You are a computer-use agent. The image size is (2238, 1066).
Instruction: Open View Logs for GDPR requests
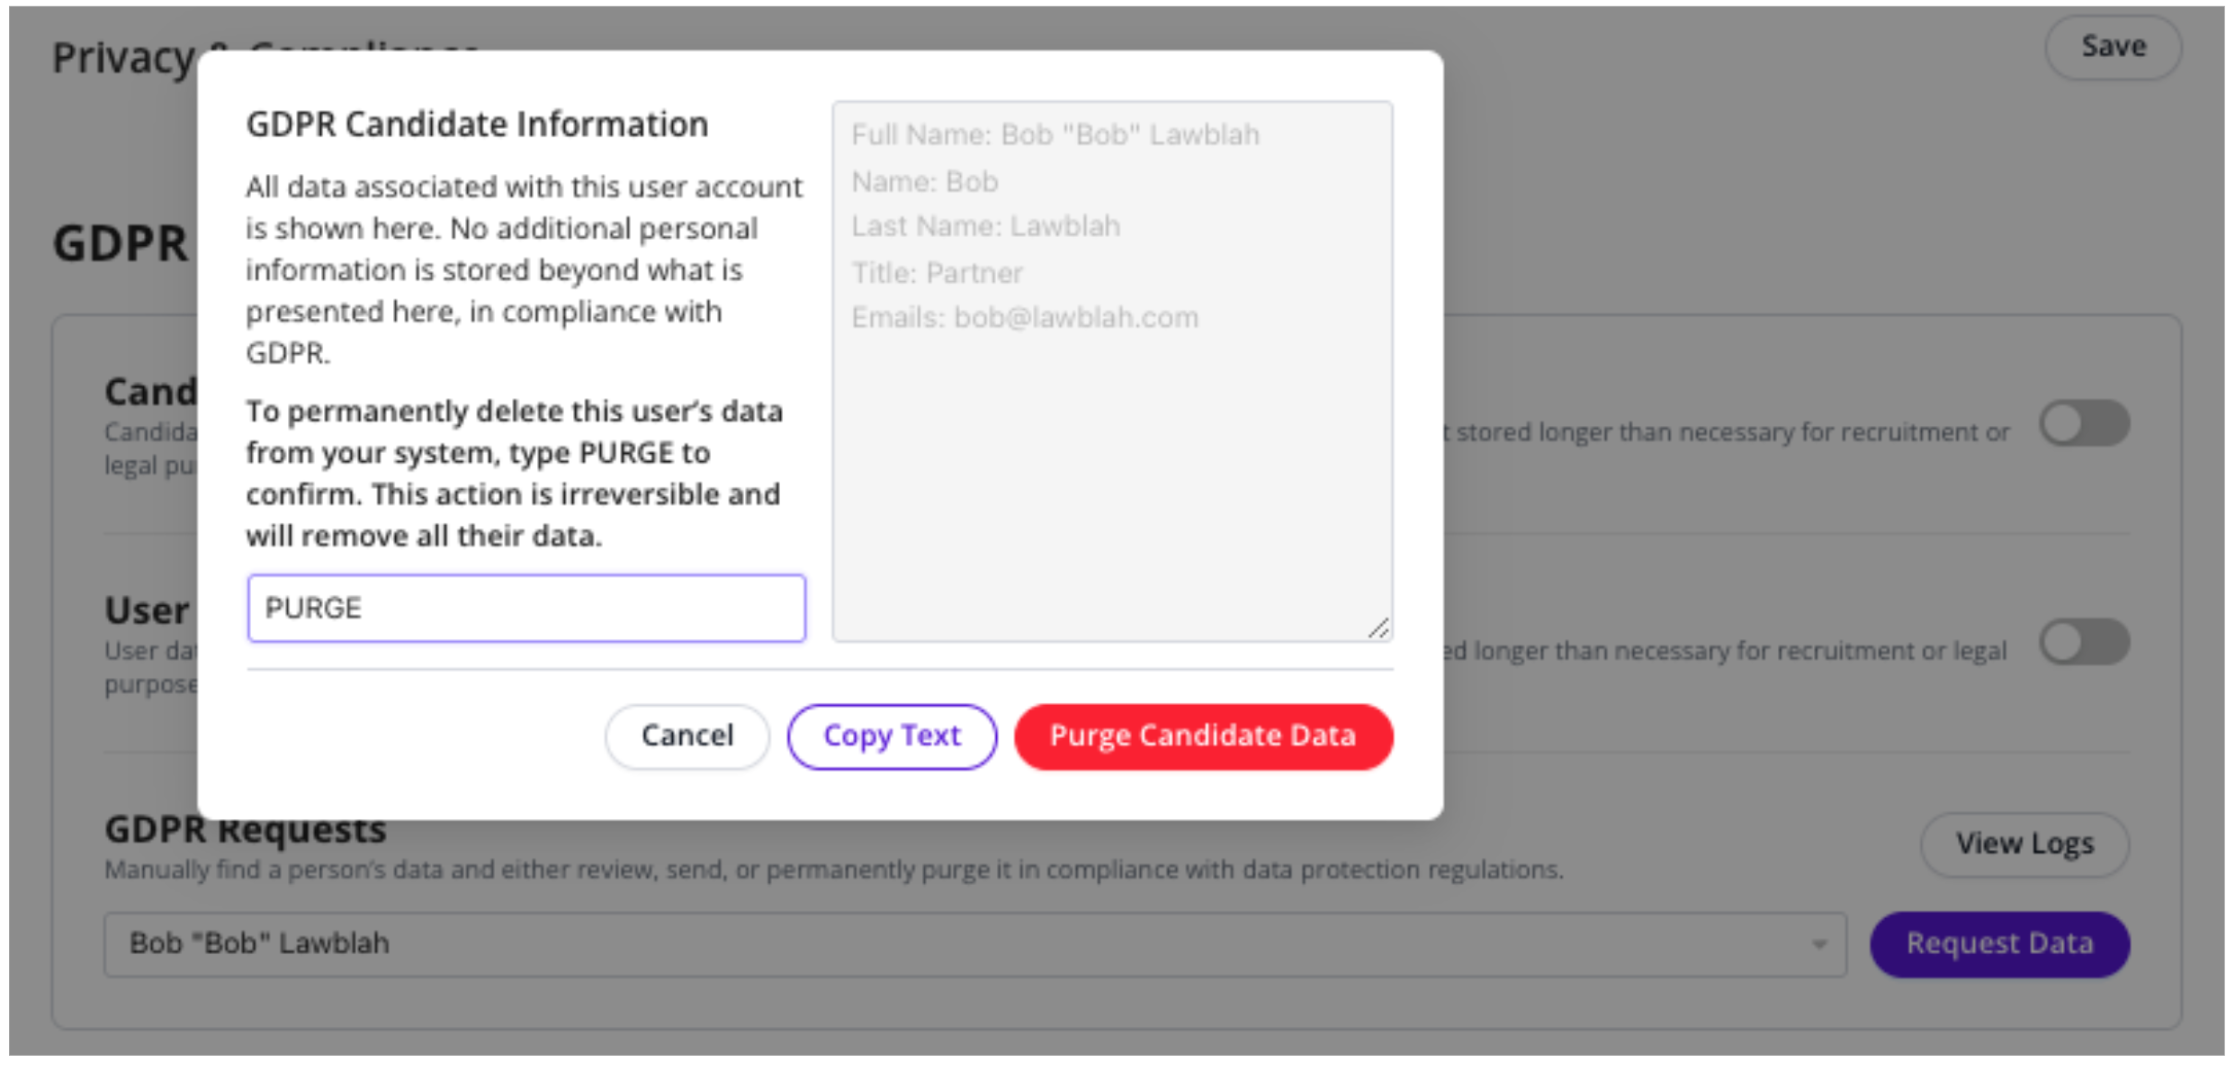pos(2024,845)
